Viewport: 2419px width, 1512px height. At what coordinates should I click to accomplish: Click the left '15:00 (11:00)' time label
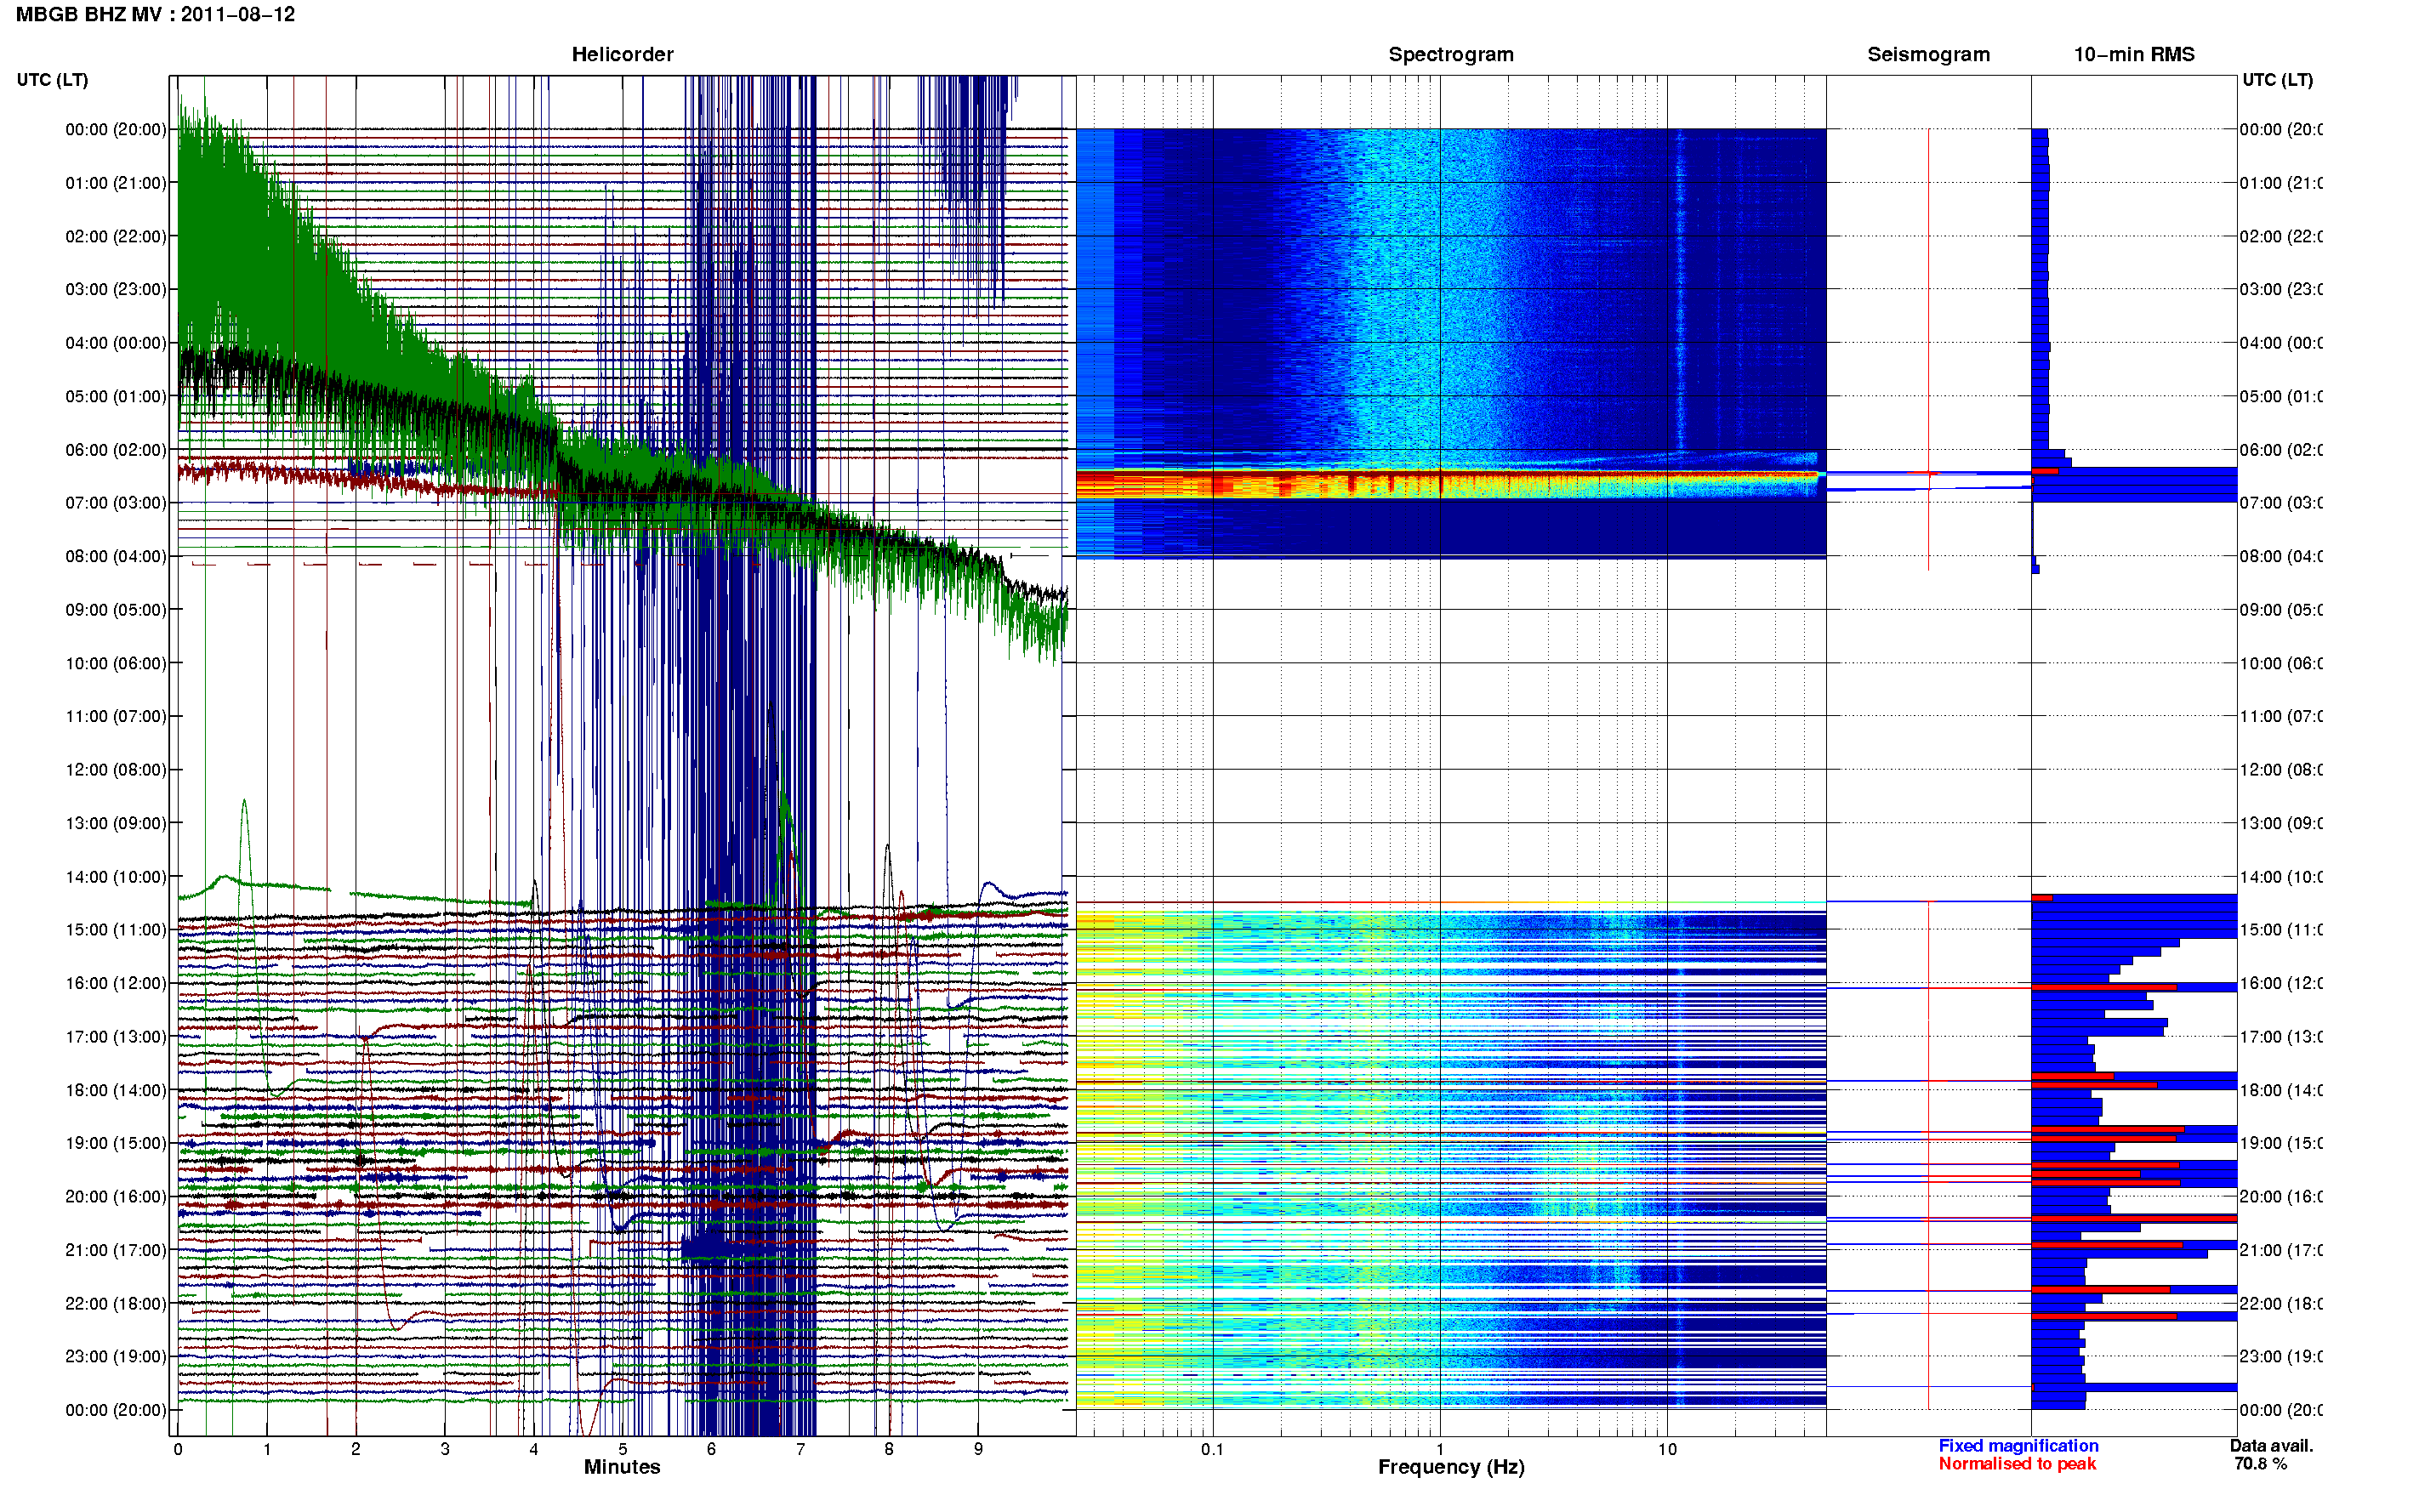click(115, 929)
